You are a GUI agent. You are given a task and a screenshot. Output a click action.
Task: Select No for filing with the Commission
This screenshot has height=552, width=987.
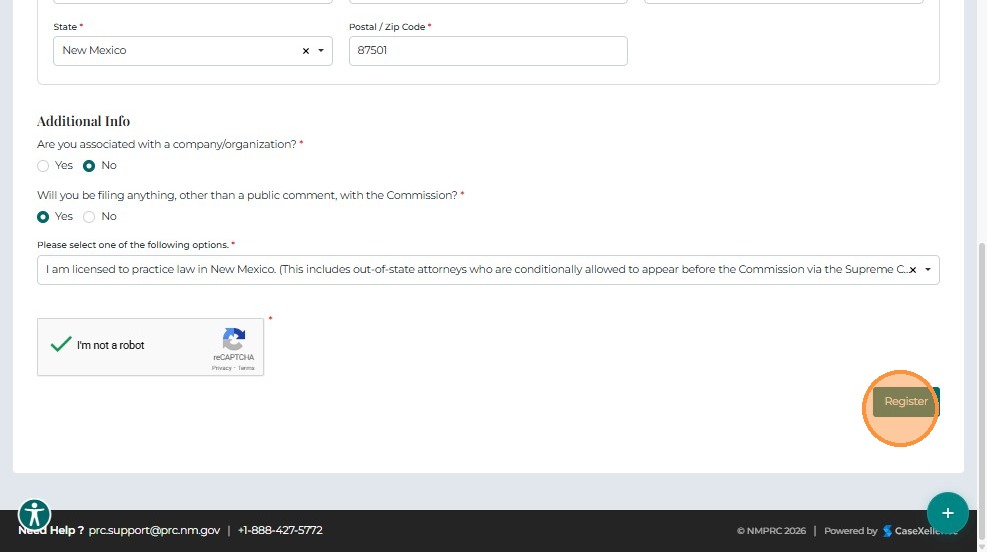click(x=89, y=217)
